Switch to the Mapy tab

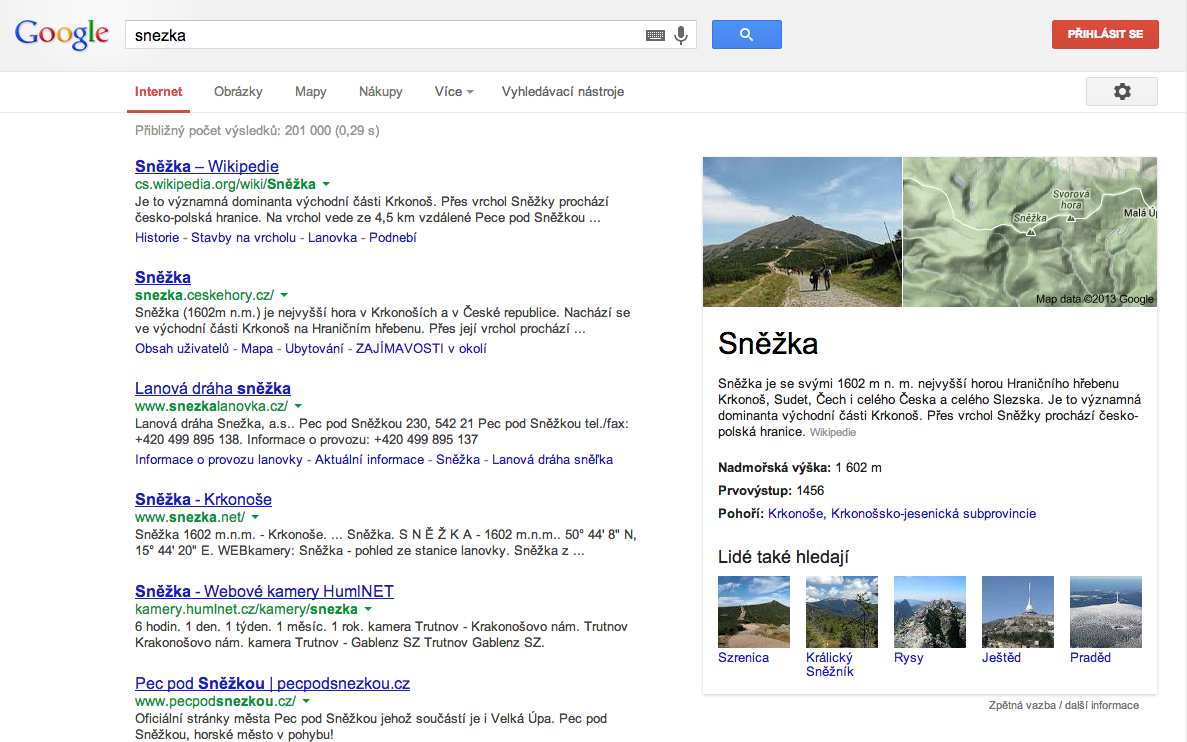[x=310, y=92]
